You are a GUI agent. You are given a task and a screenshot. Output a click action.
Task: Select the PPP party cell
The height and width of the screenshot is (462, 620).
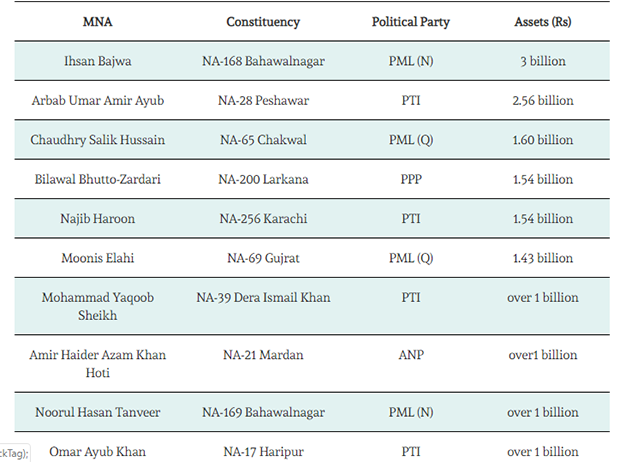pyautogui.click(x=410, y=179)
